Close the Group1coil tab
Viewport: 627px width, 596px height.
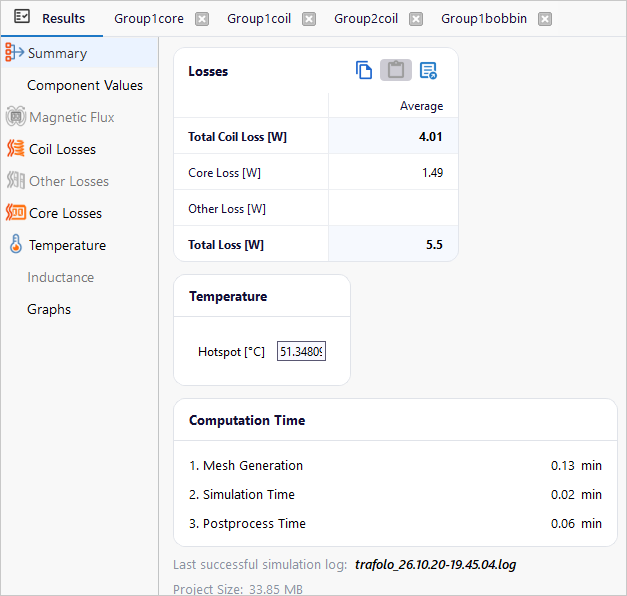(x=309, y=19)
